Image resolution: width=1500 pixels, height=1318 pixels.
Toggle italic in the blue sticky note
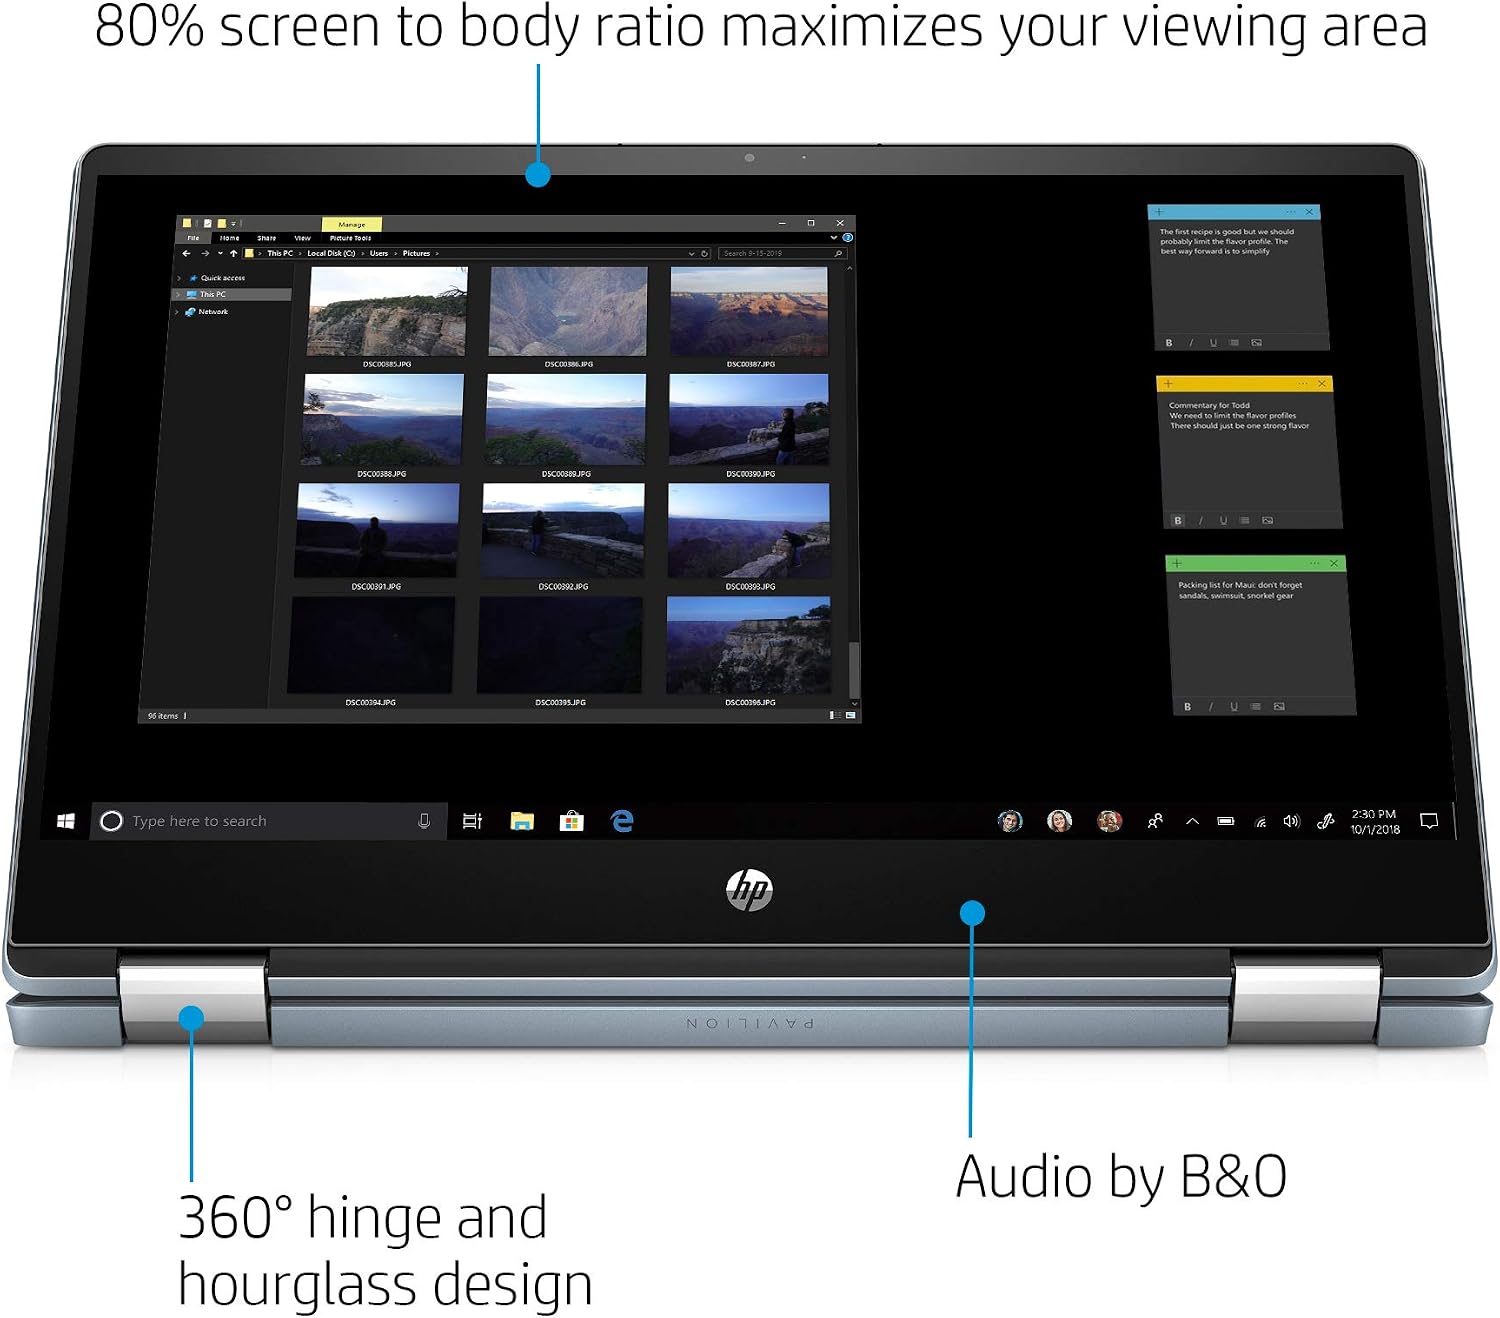[1191, 343]
